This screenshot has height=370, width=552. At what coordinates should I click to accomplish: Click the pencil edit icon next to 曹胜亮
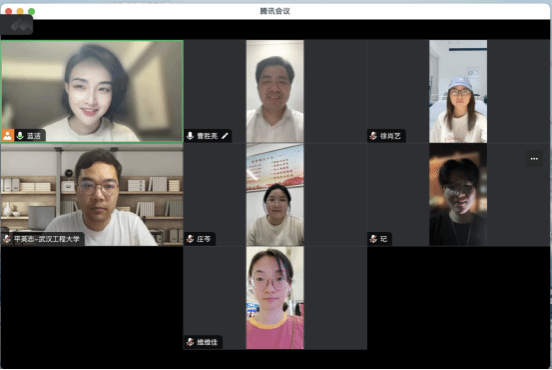click(225, 136)
